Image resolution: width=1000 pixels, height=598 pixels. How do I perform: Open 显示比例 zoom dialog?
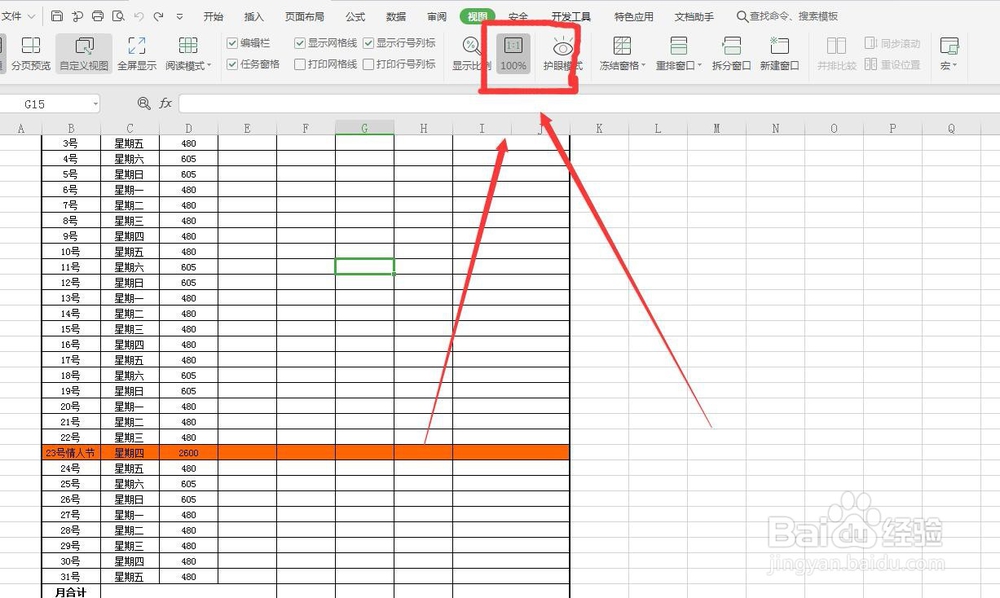point(470,58)
